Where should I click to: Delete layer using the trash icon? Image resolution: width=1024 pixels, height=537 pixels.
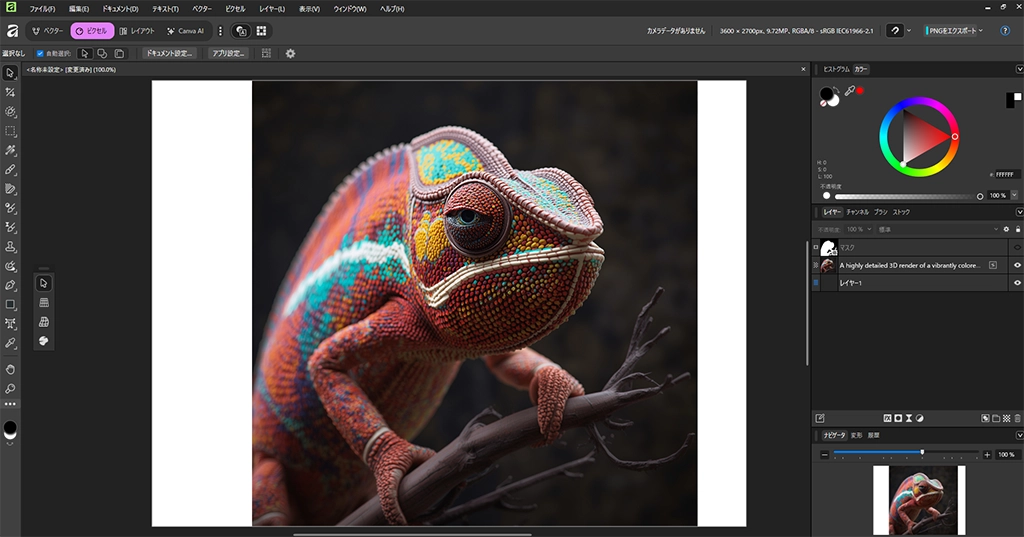click(x=1017, y=418)
